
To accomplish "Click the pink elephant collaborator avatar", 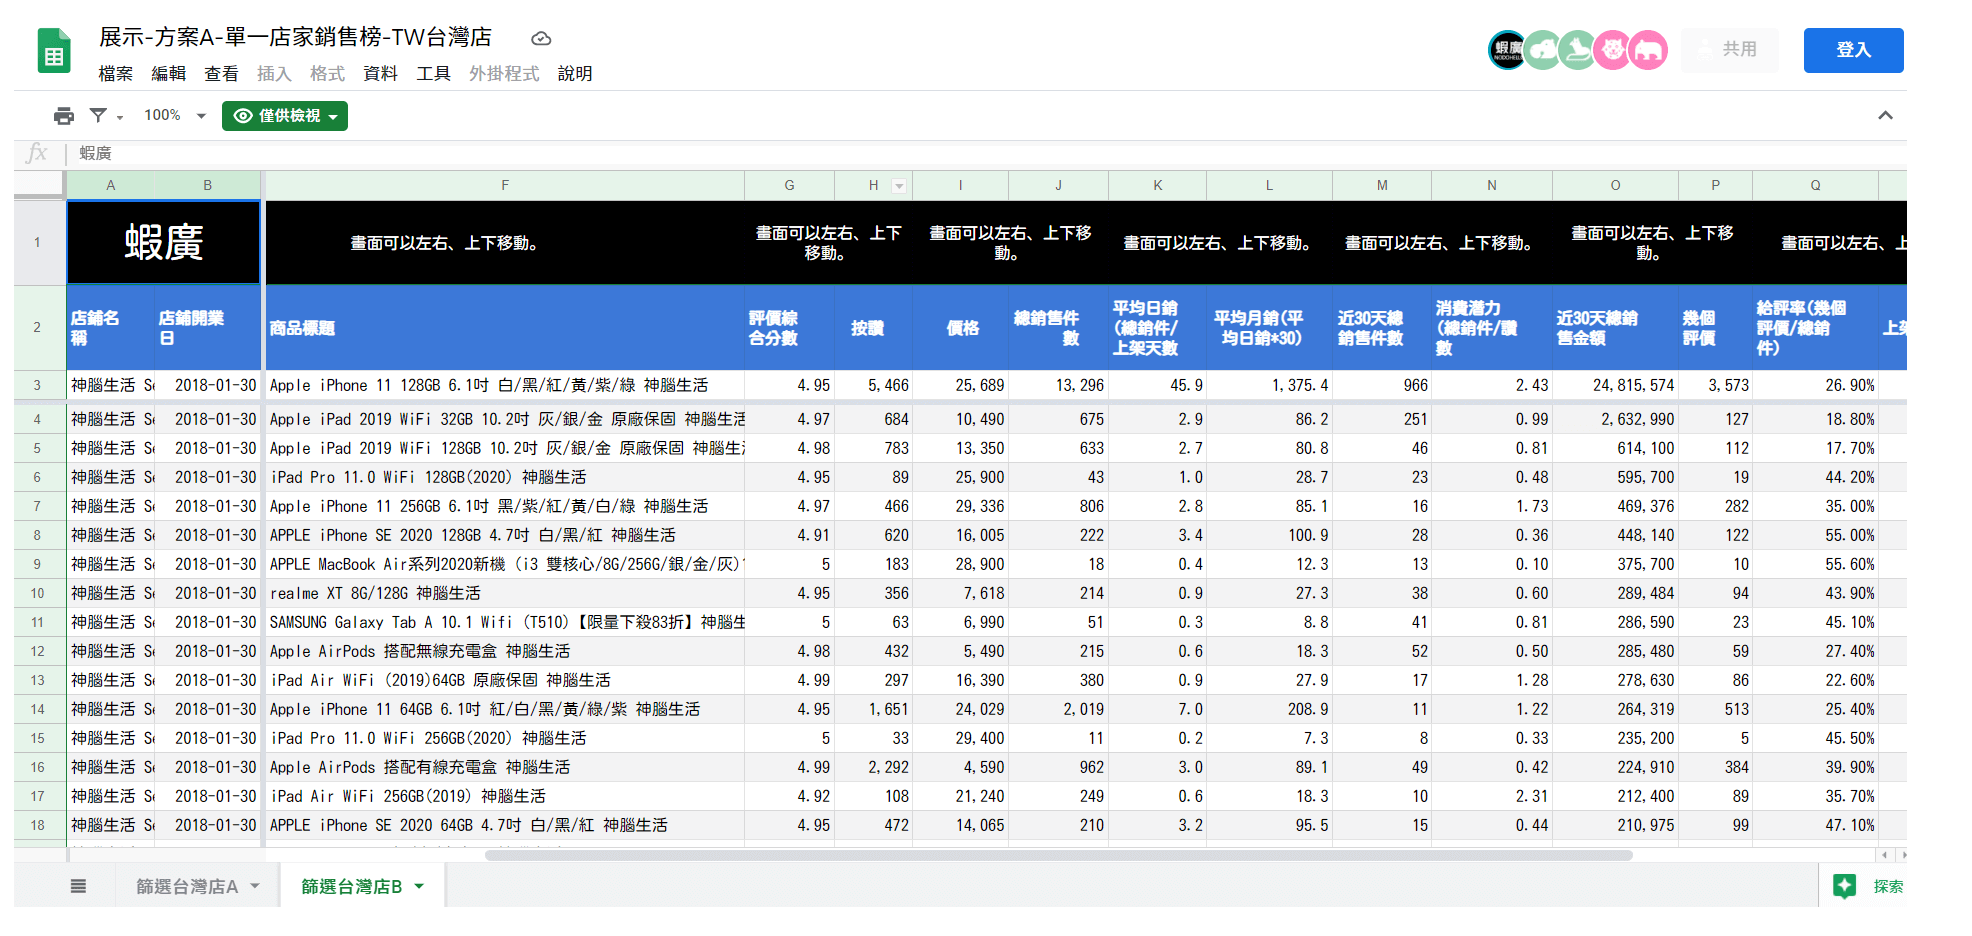I will (x=1647, y=50).
